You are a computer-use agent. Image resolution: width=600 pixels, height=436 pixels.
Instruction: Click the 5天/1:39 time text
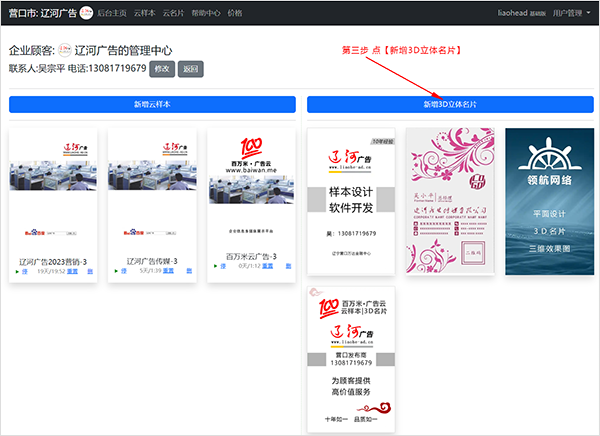(150, 271)
